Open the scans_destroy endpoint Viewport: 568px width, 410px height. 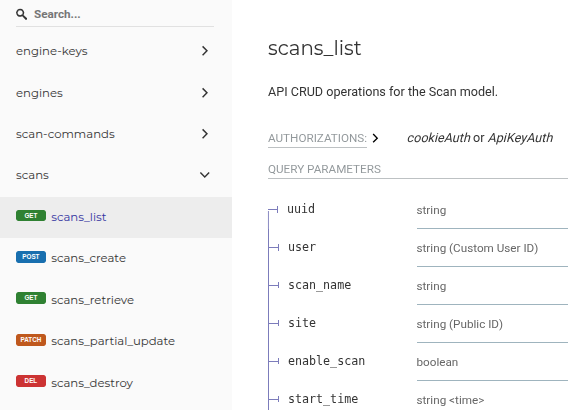(92, 383)
